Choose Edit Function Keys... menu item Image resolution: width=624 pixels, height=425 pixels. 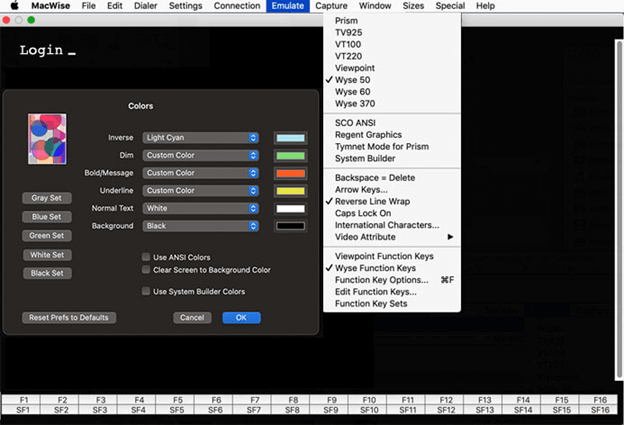[376, 292]
